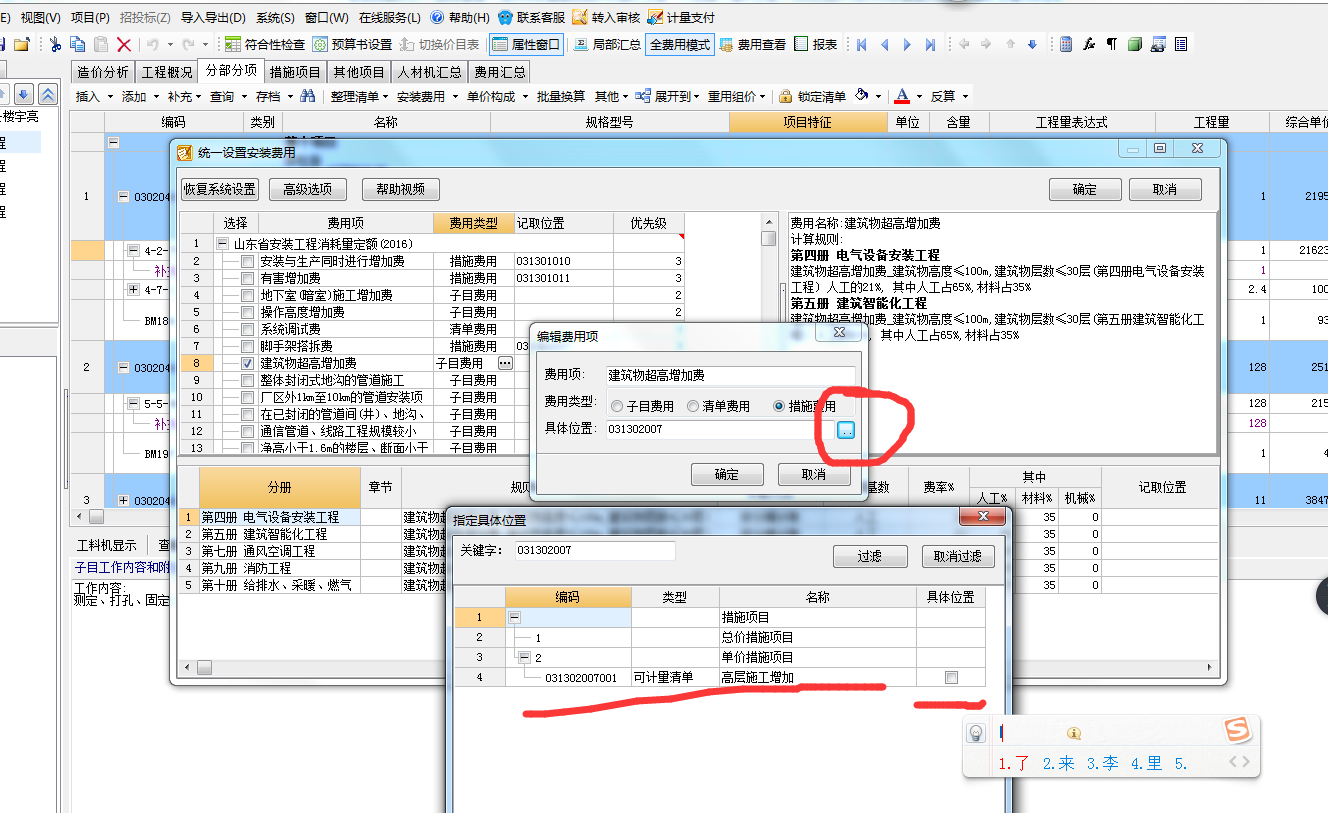Click the Sogou input method logo
The height and width of the screenshot is (813, 1328).
pyautogui.click(x=1238, y=732)
